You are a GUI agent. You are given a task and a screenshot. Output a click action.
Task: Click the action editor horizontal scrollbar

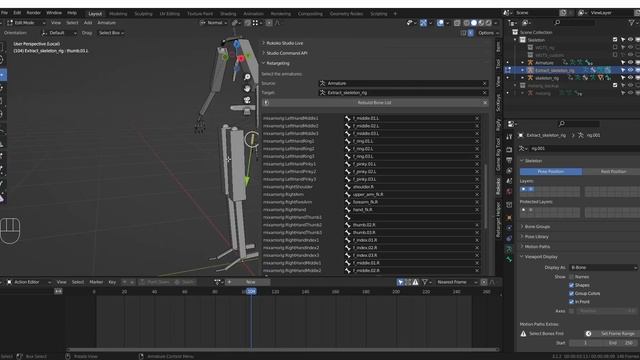[x=283, y=349]
